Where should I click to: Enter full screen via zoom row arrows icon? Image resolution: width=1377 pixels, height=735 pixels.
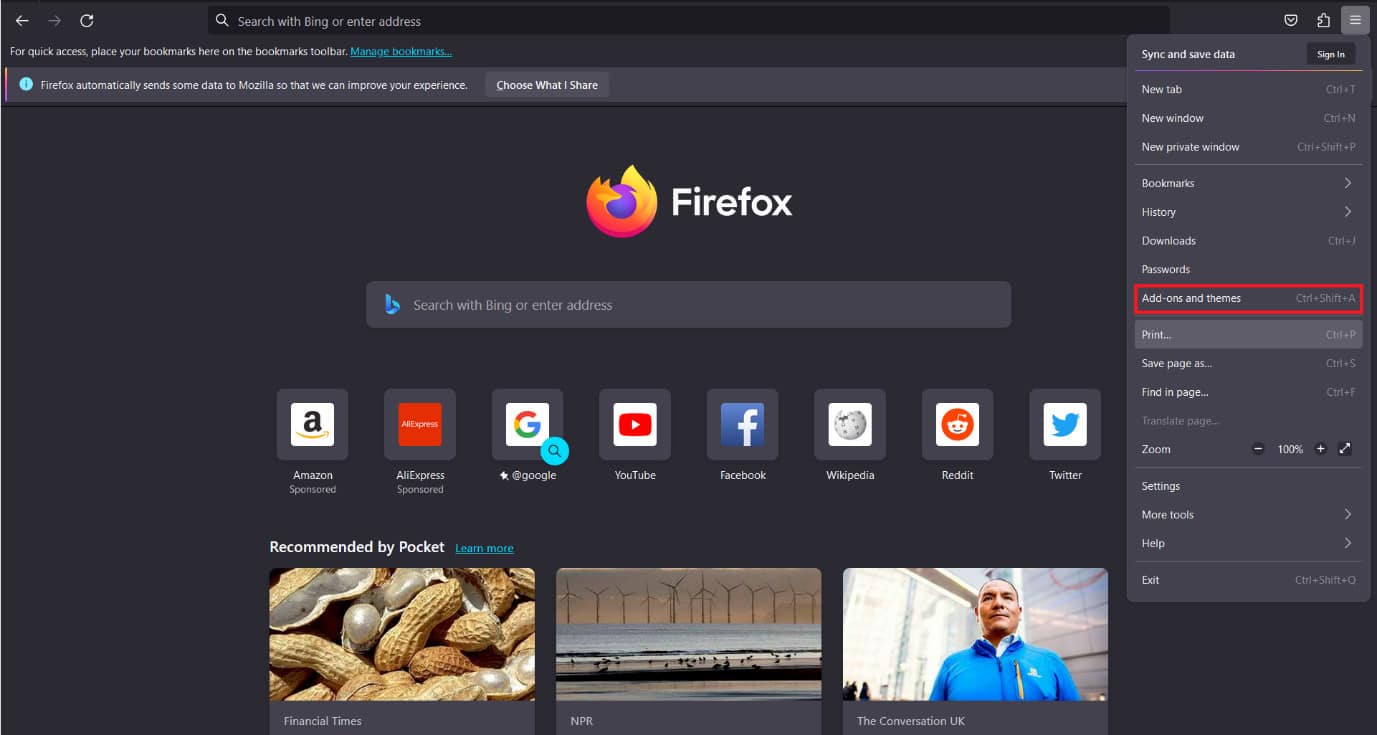[x=1345, y=449]
